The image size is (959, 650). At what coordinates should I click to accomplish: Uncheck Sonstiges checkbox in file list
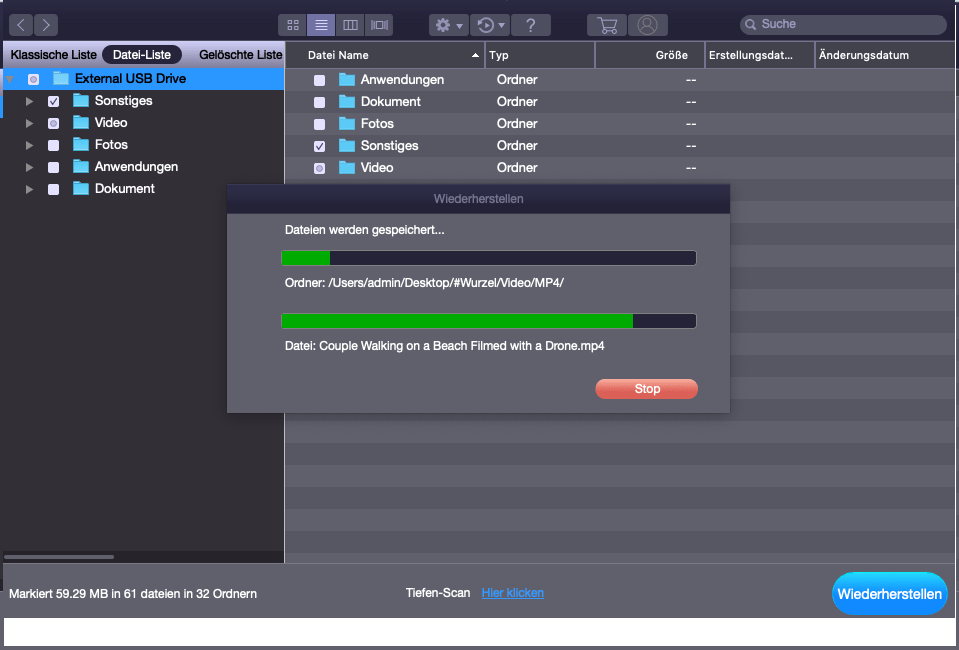[319, 146]
